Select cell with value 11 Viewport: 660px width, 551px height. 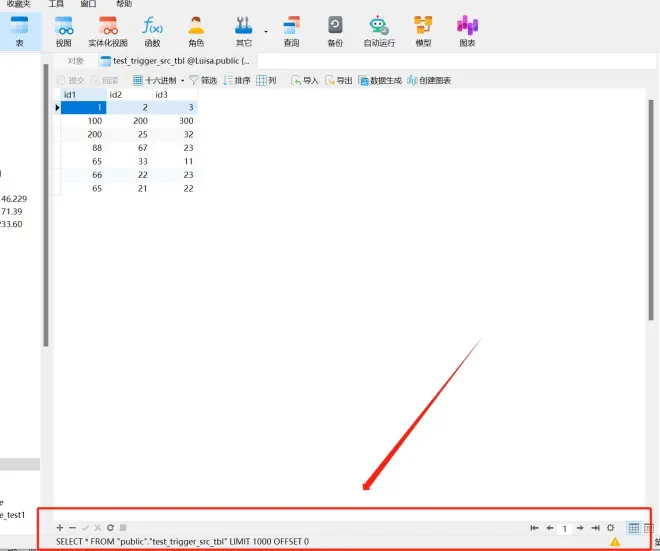click(175, 161)
